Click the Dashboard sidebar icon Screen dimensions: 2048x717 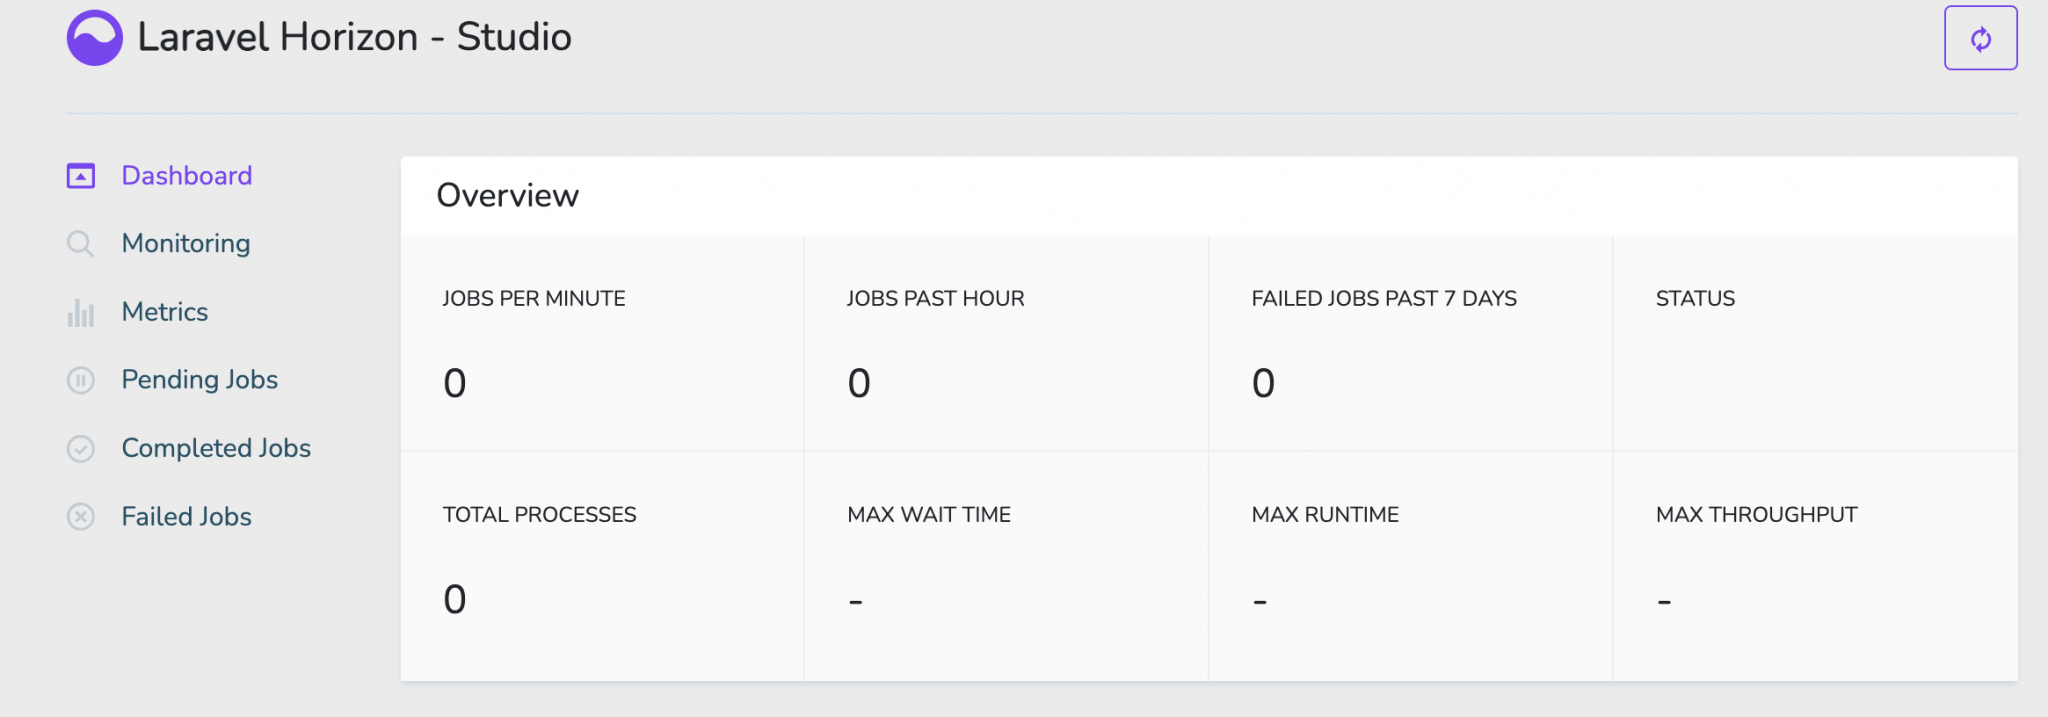tap(81, 176)
